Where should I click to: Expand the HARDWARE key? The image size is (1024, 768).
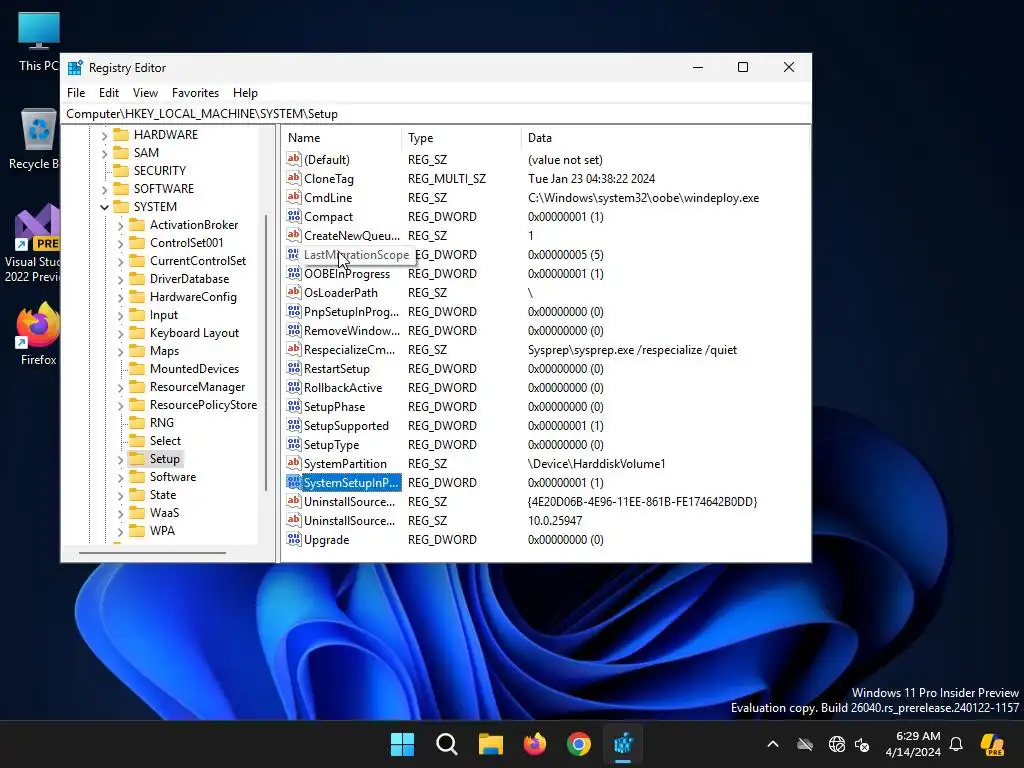coord(104,135)
